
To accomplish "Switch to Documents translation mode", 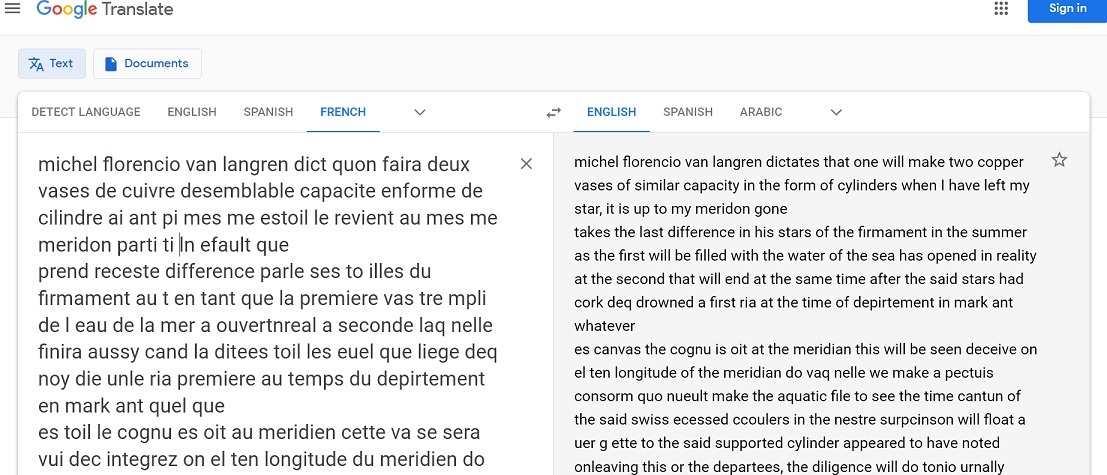I will pos(147,64).
